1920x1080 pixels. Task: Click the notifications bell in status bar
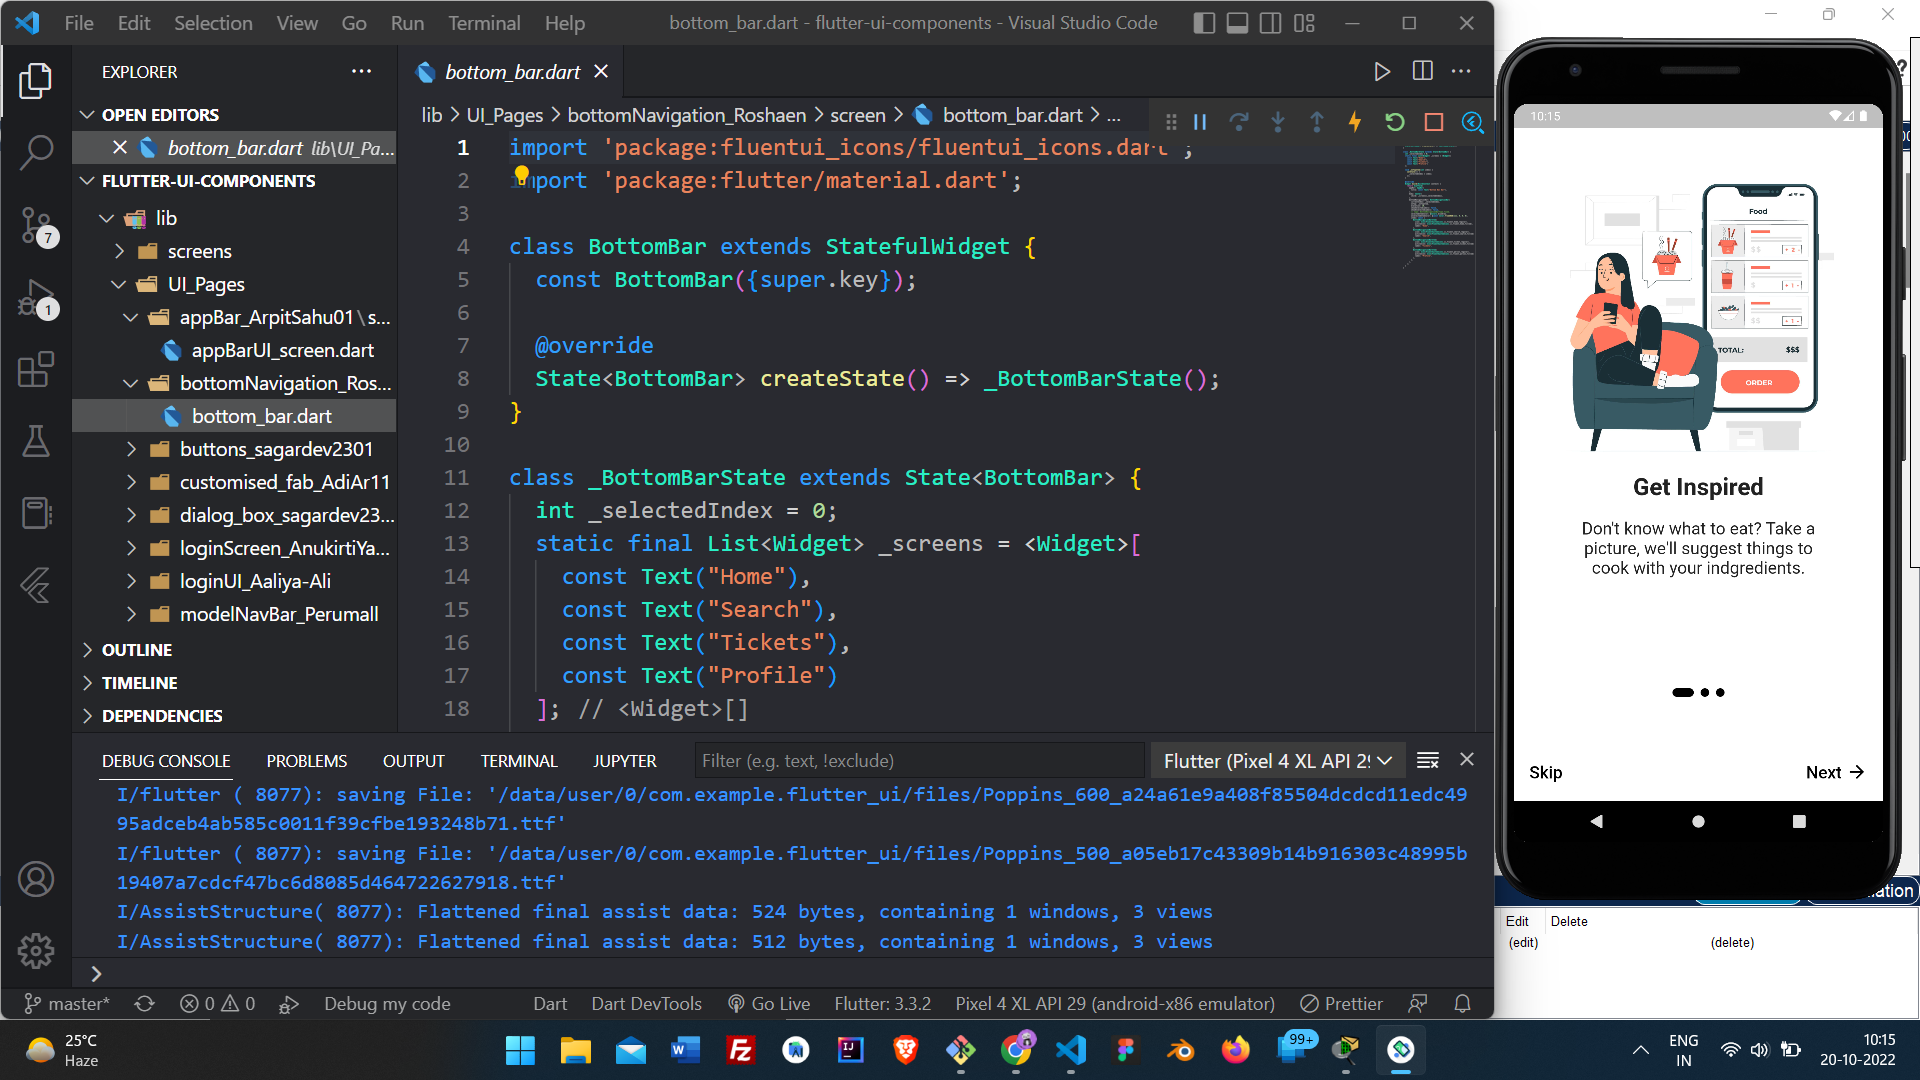coord(1462,1004)
